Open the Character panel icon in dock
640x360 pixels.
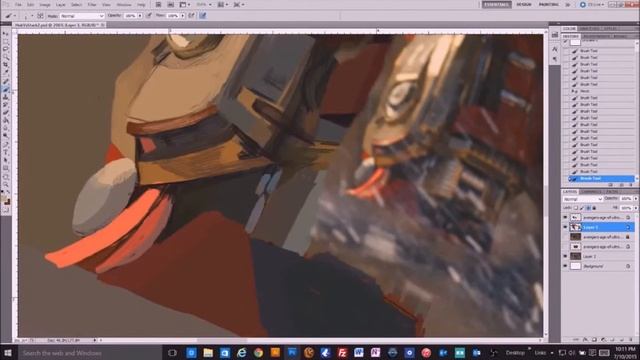coord(555,49)
